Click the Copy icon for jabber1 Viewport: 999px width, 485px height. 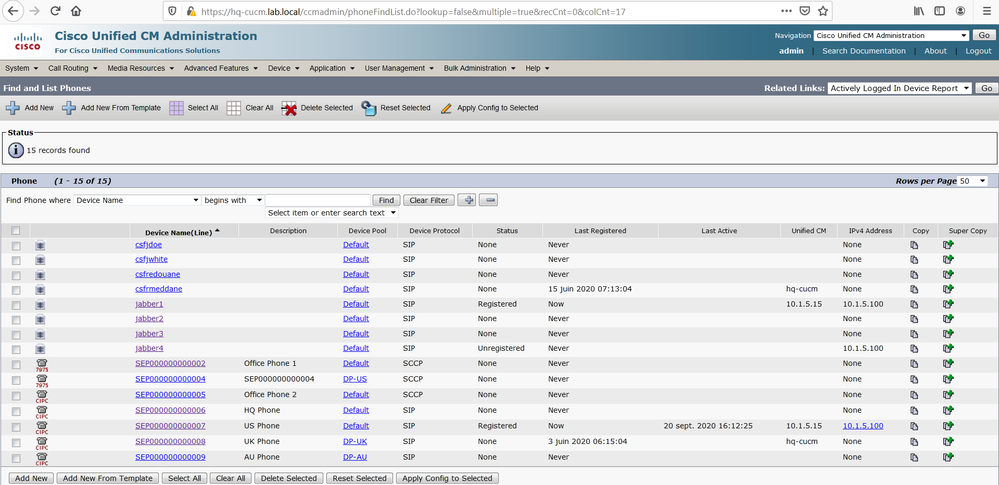(x=914, y=304)
